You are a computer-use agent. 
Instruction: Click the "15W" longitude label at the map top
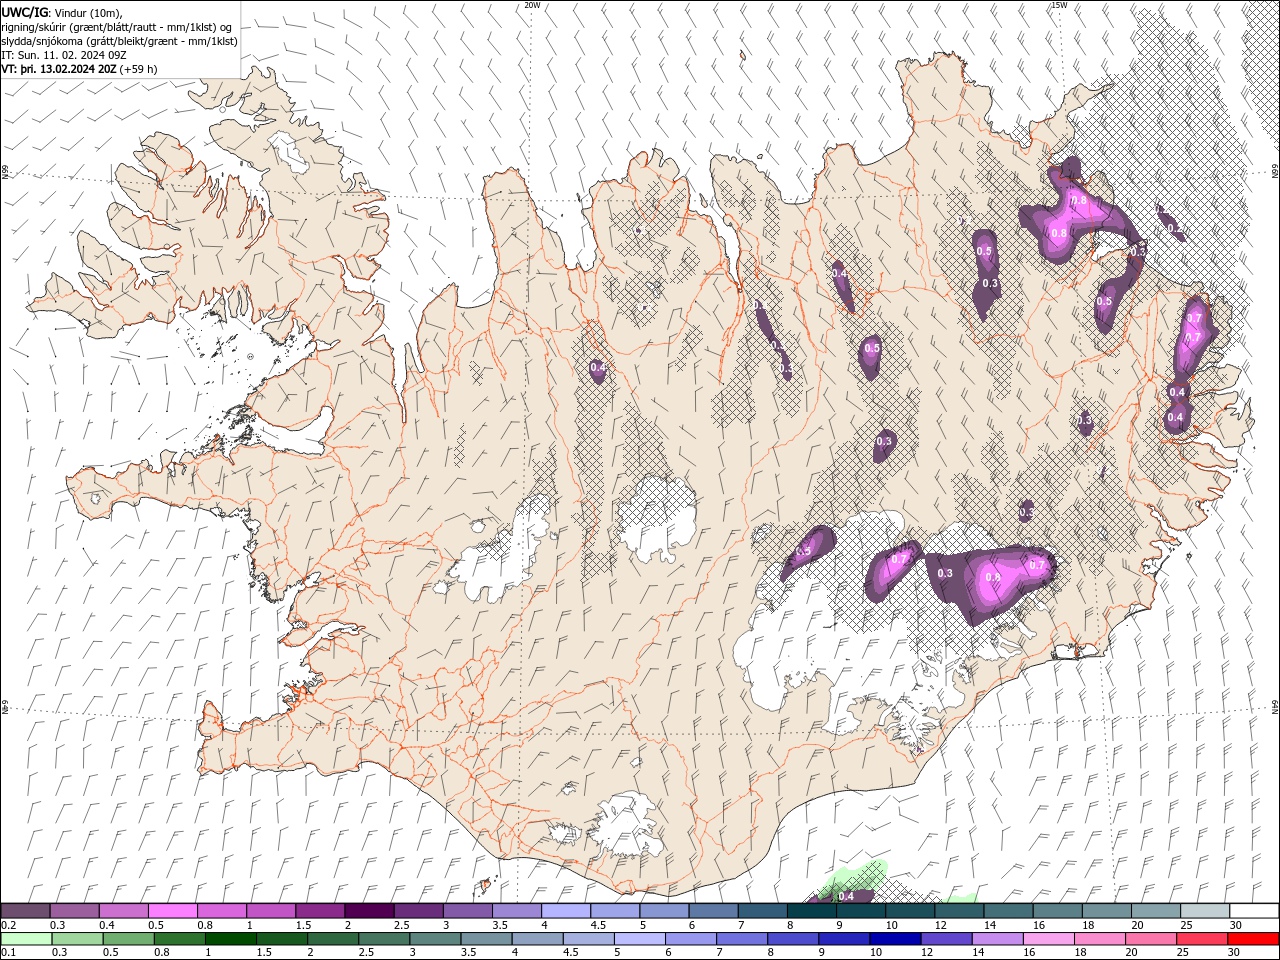click(x=1059, y=5)
